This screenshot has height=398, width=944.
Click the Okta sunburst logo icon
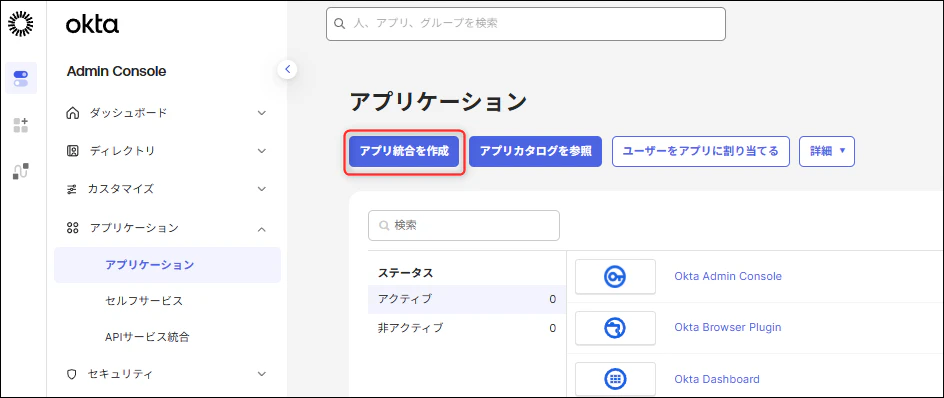pyautogui.click(x=21, y=23)
